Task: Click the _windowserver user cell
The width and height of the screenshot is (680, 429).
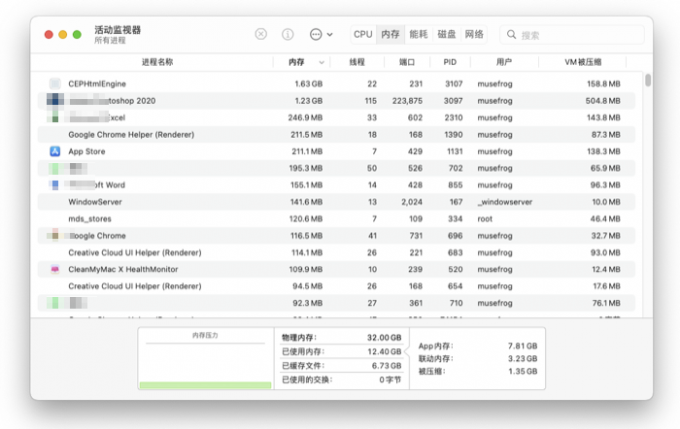Action: tap(505, 202)
